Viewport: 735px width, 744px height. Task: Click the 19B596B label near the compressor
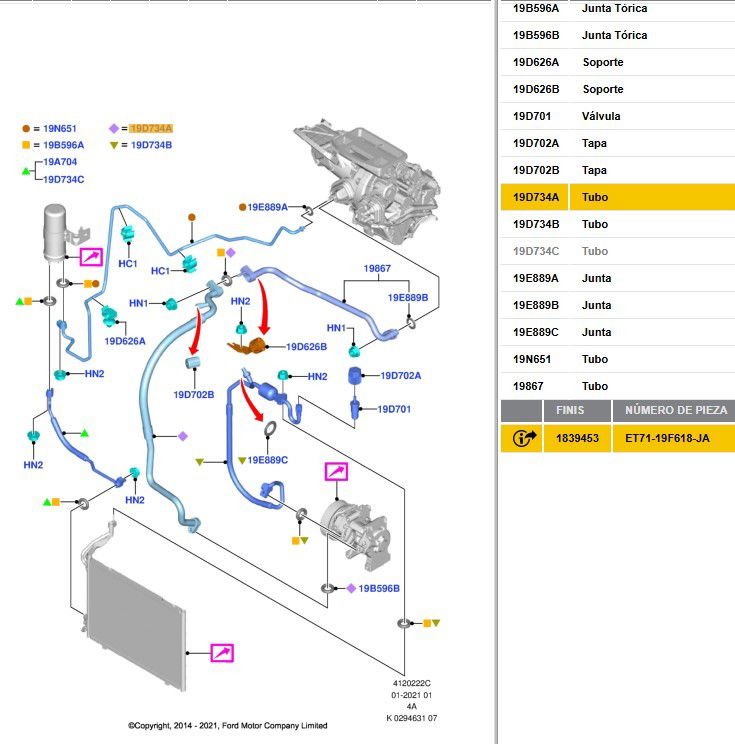click(x=379, y=589)
